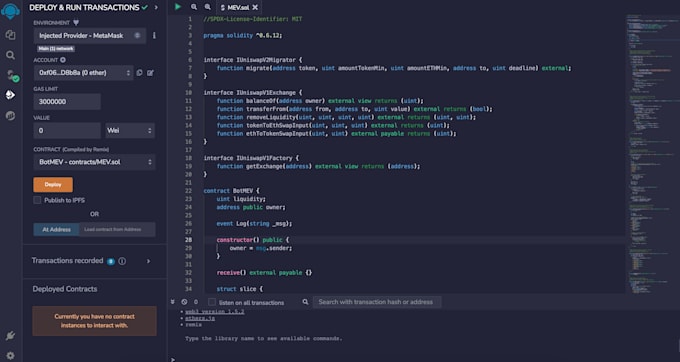
Task: Open the File explorer sidebar icon
Action: point(10,35)
